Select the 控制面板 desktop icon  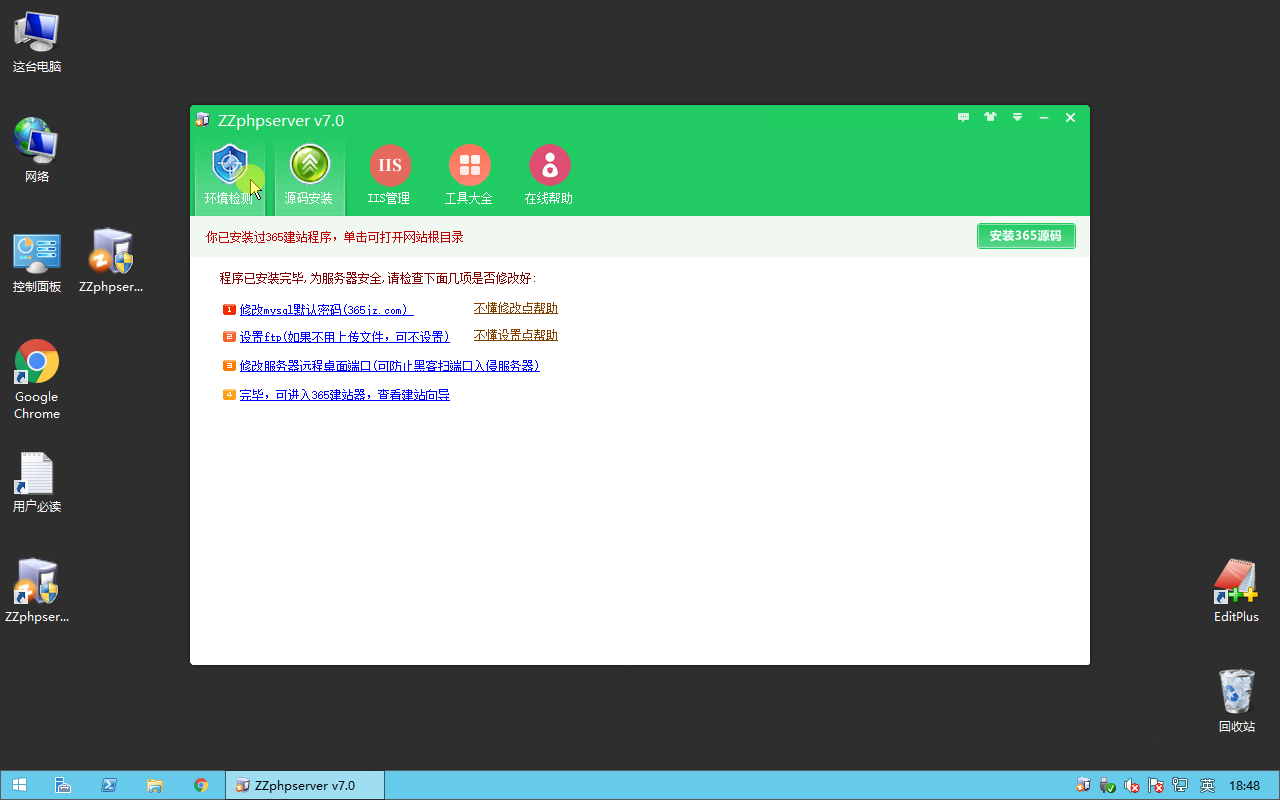pyautogui.click(x=37, y=261)
